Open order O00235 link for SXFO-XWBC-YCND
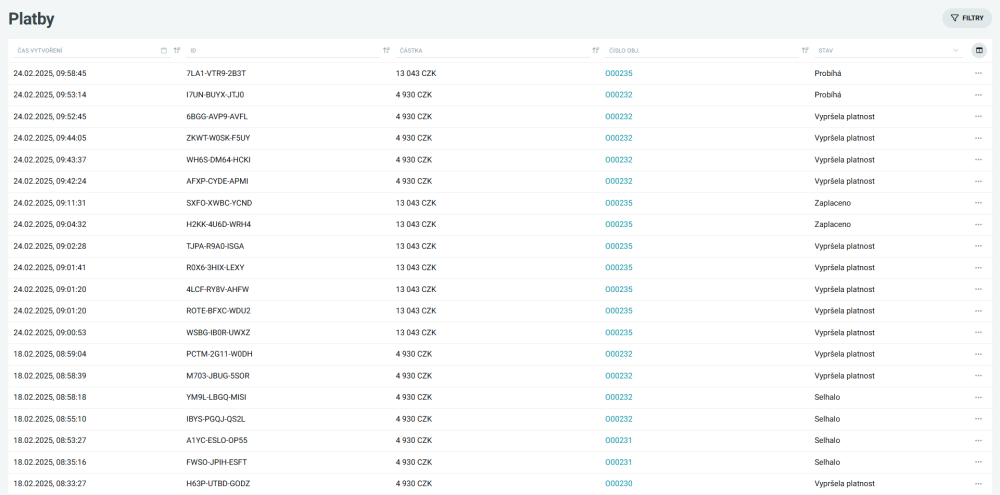 619,203
